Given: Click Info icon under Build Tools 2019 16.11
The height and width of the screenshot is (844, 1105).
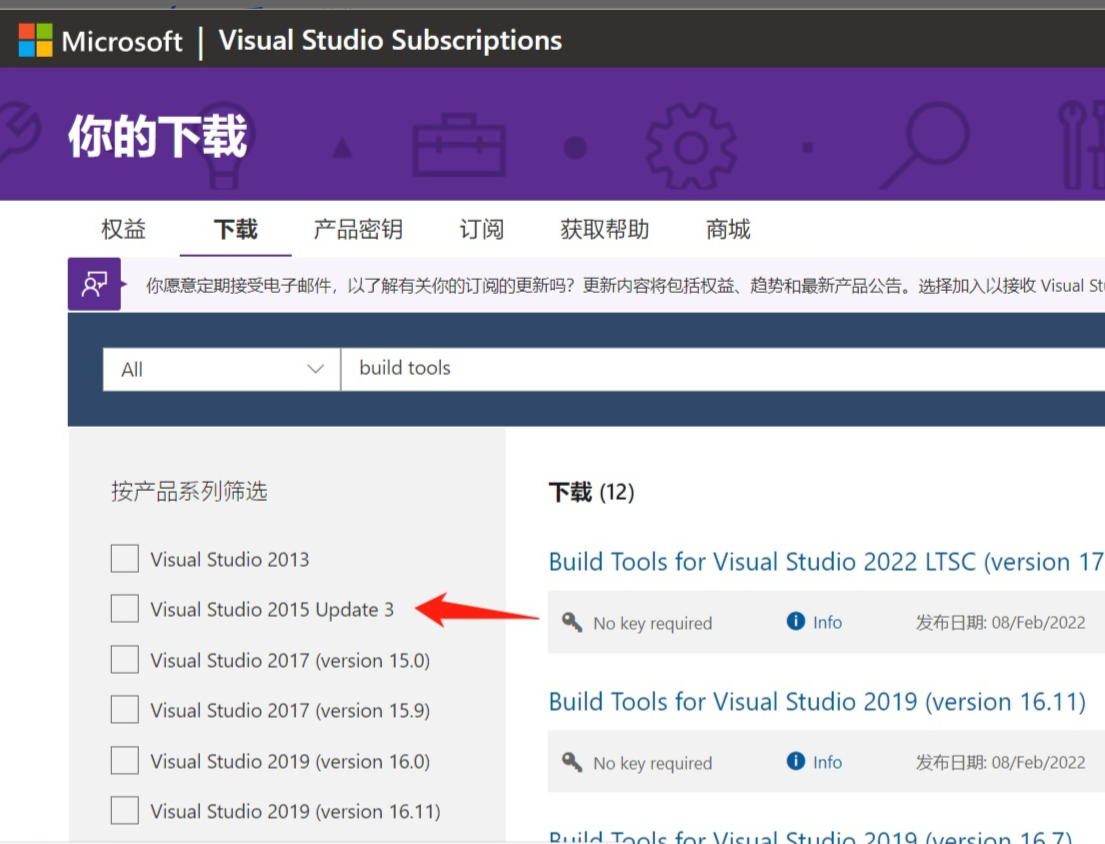Looking at the screenshot, I should pyautogui.click(x=796, y=761).
